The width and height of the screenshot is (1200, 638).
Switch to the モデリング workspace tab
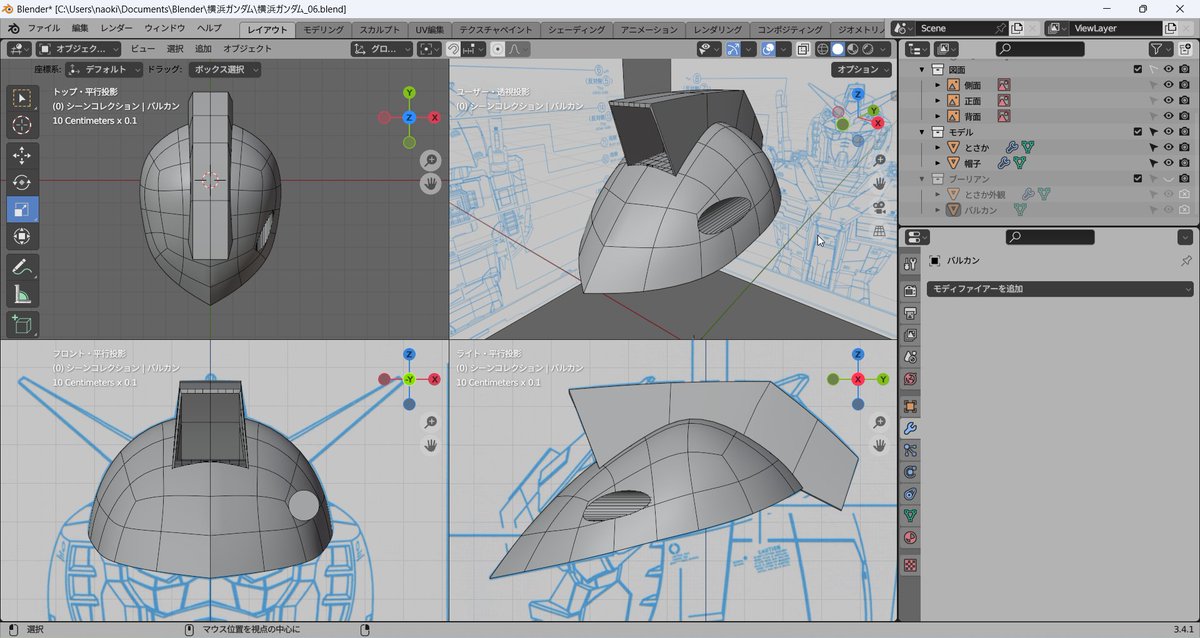pos(323,30)
